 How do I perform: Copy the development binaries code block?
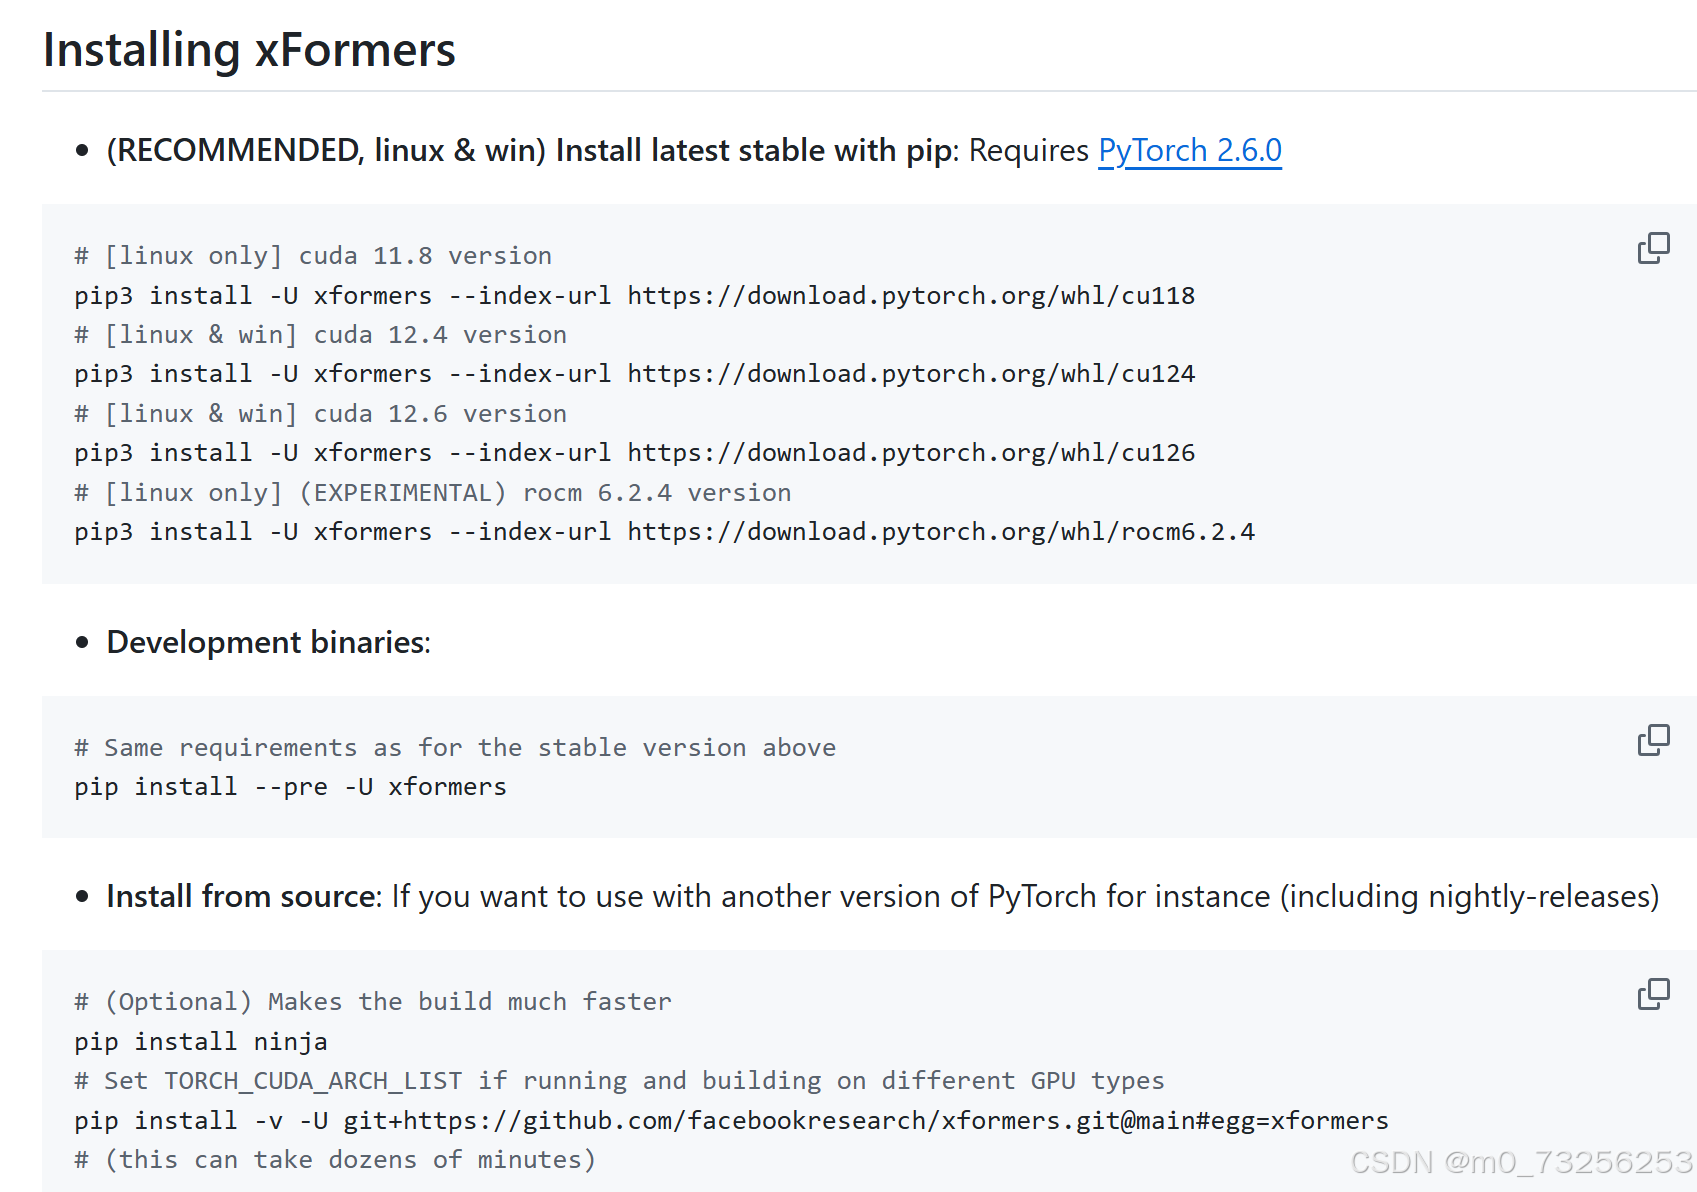pyautogui.click(x=1653, y=740)
